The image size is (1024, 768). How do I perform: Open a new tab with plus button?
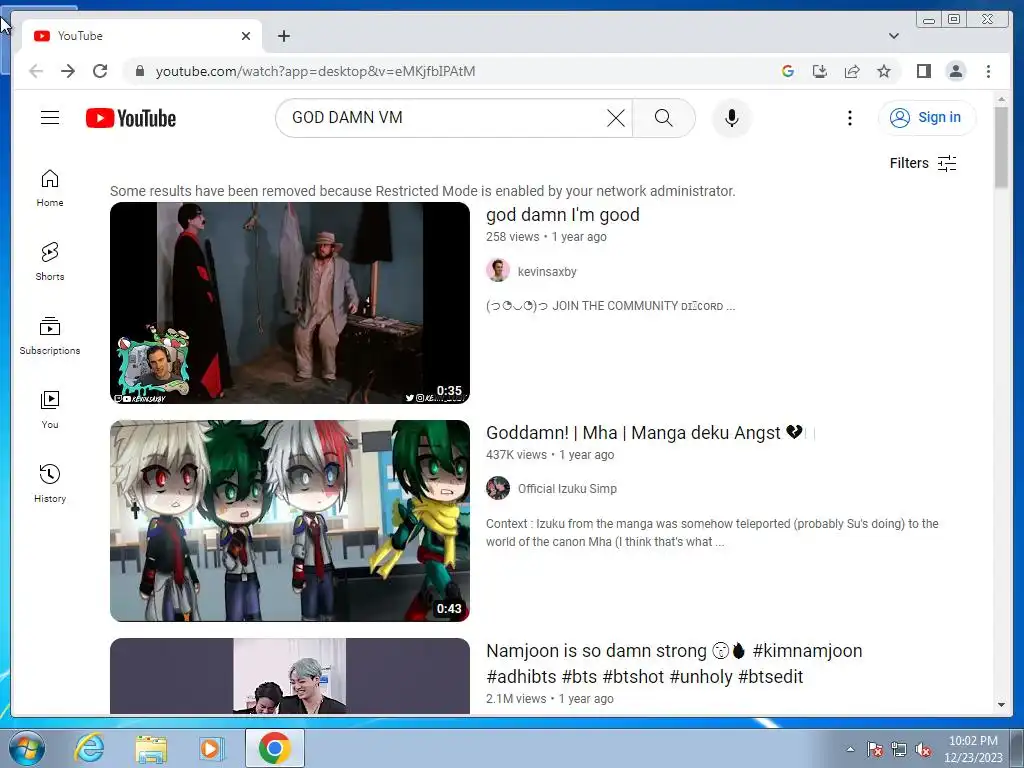point(283,36)
